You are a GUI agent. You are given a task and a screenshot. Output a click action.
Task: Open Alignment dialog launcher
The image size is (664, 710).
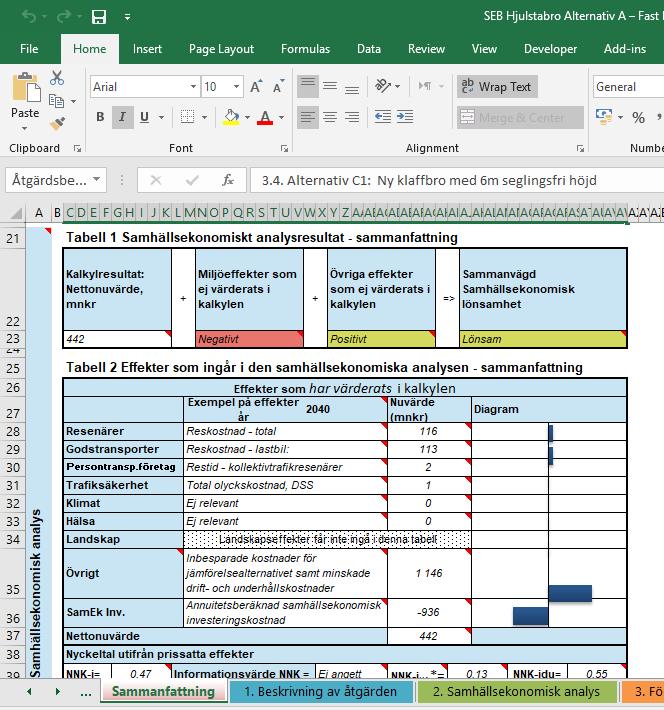pos(580,149)
